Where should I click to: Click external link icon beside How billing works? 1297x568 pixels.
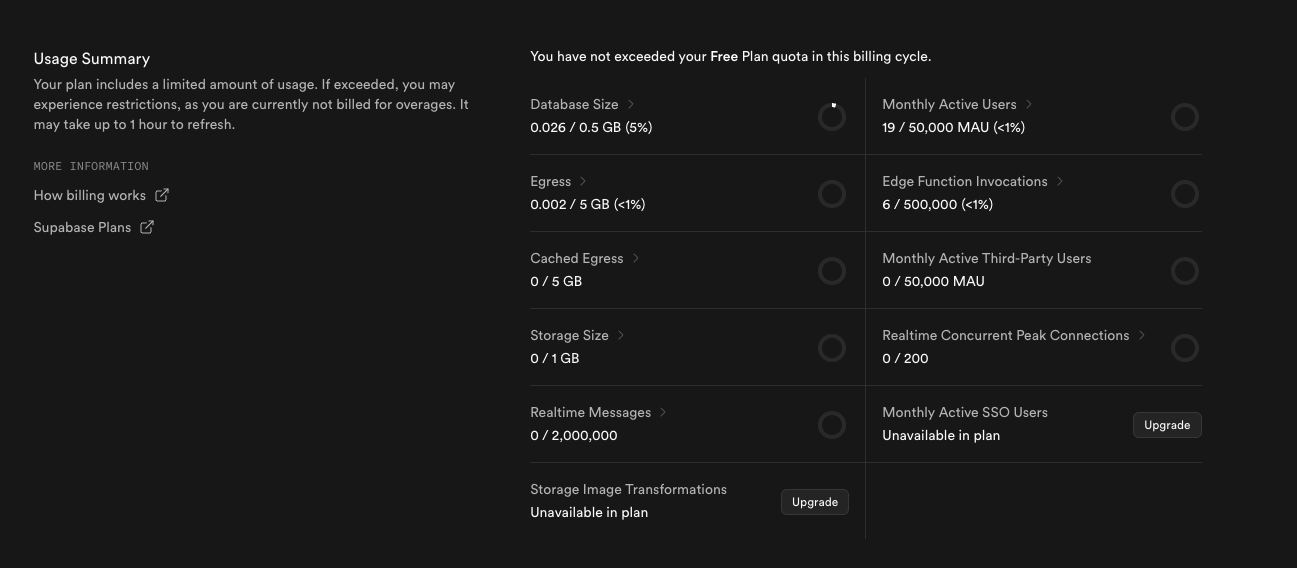point(162,195)
